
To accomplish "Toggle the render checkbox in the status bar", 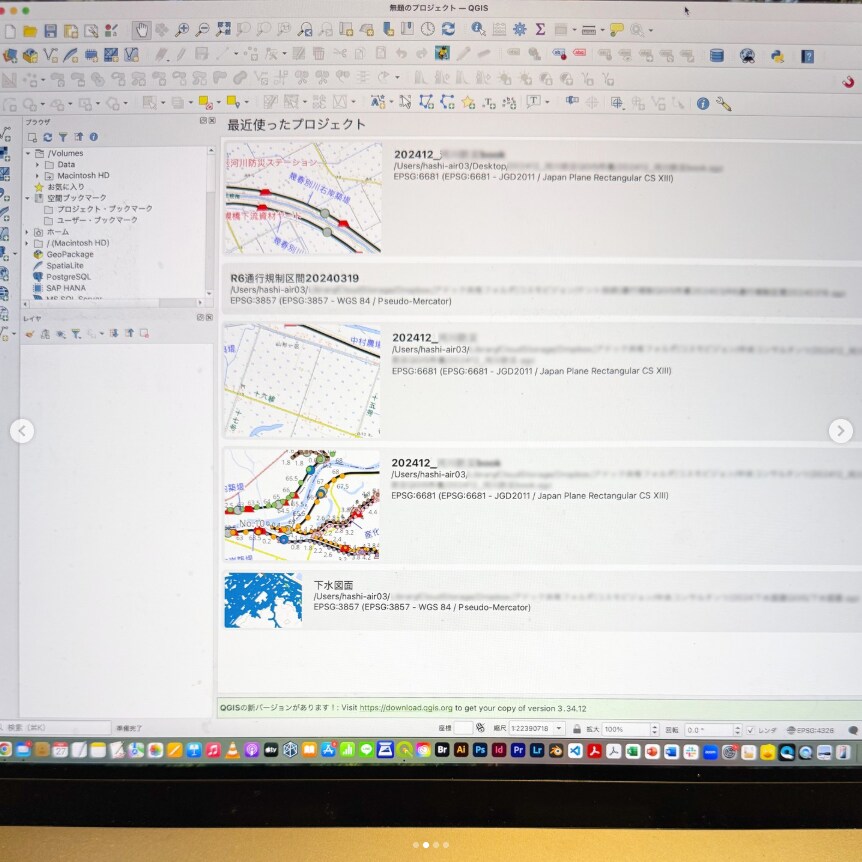I will pyautogui.click(x=750, y=730).
